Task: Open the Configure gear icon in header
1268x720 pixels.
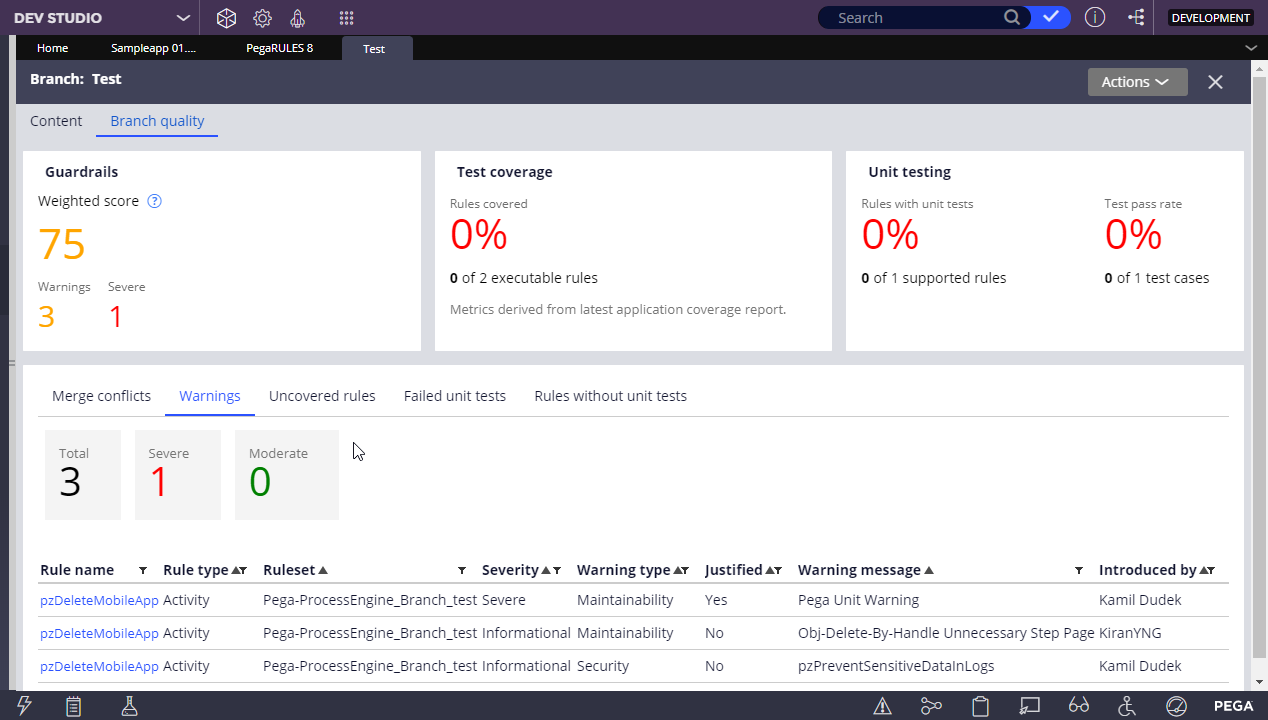Action: coord(262,18)
